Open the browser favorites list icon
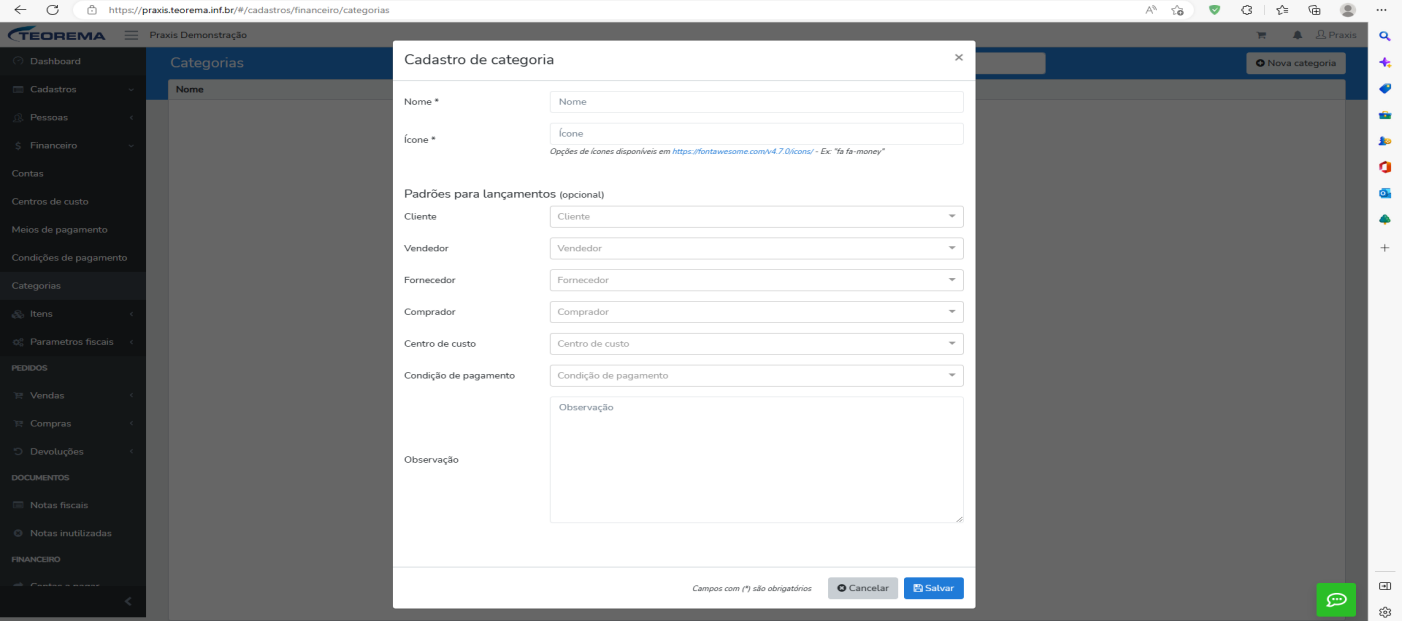This screenshot has height=621, width=1402. tap(1281, 9)
